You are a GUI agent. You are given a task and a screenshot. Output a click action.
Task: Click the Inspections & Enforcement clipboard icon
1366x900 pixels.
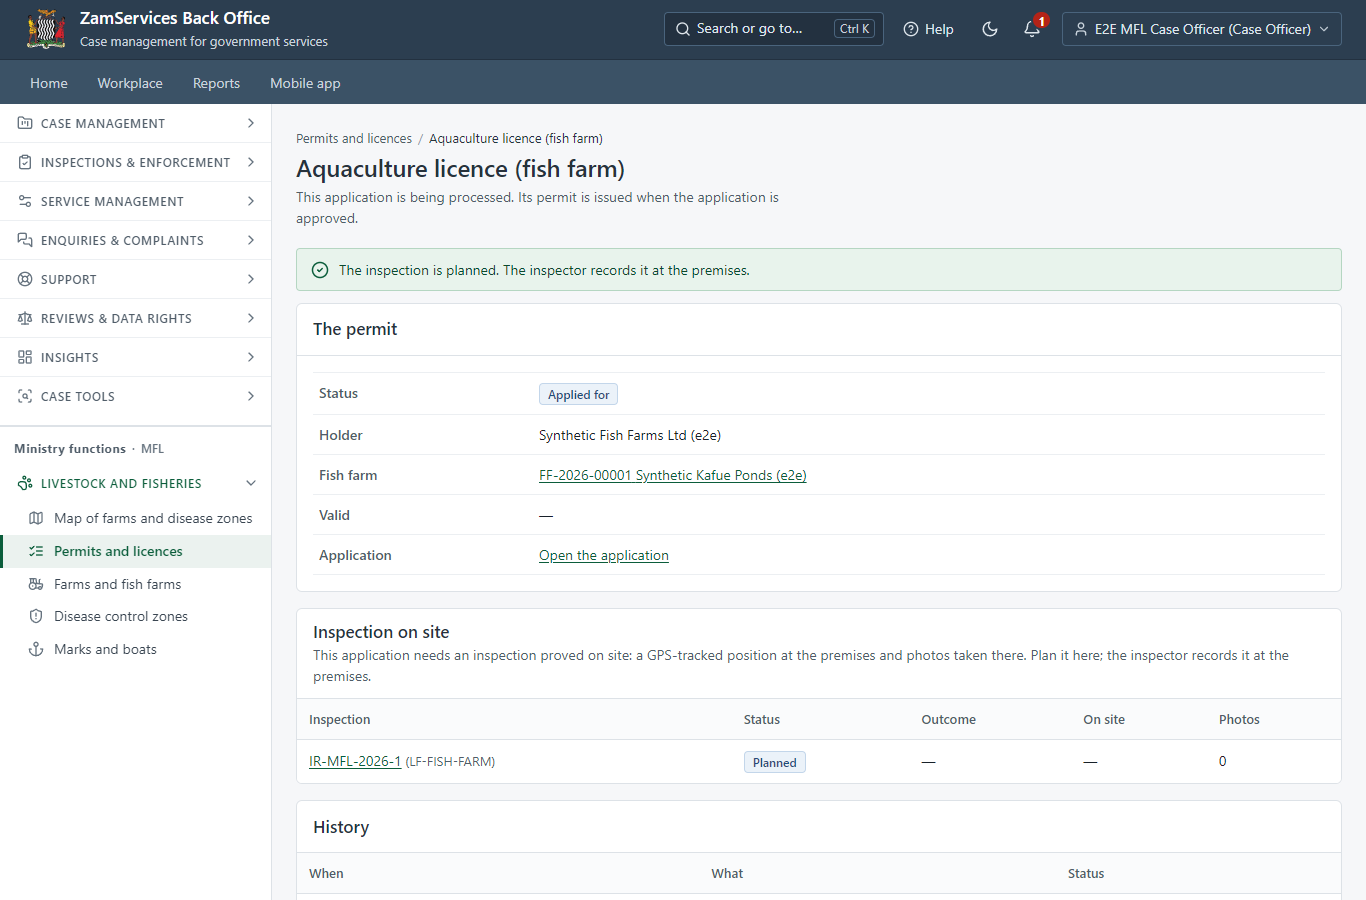(x=25, y=162)
